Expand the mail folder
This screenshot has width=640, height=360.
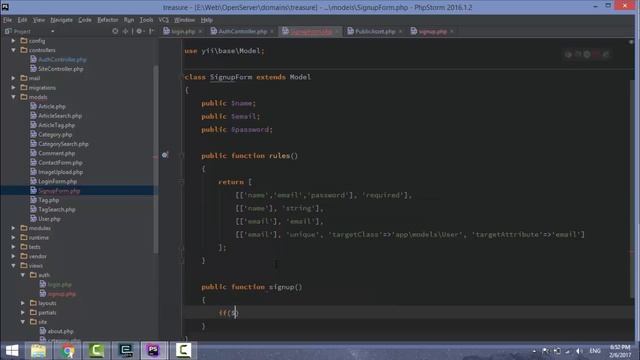13,78
